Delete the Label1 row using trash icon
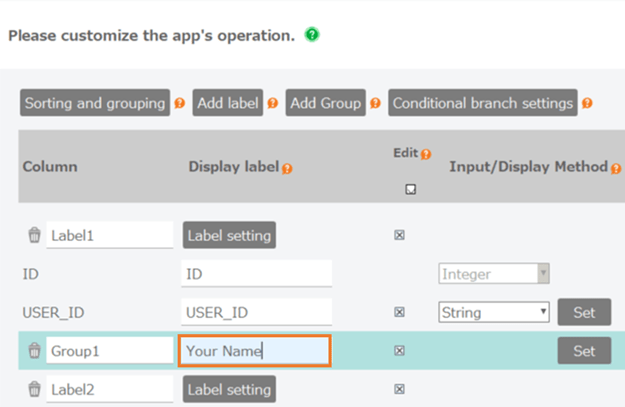Viewport: 625px width, 407px height. point(34,235)
